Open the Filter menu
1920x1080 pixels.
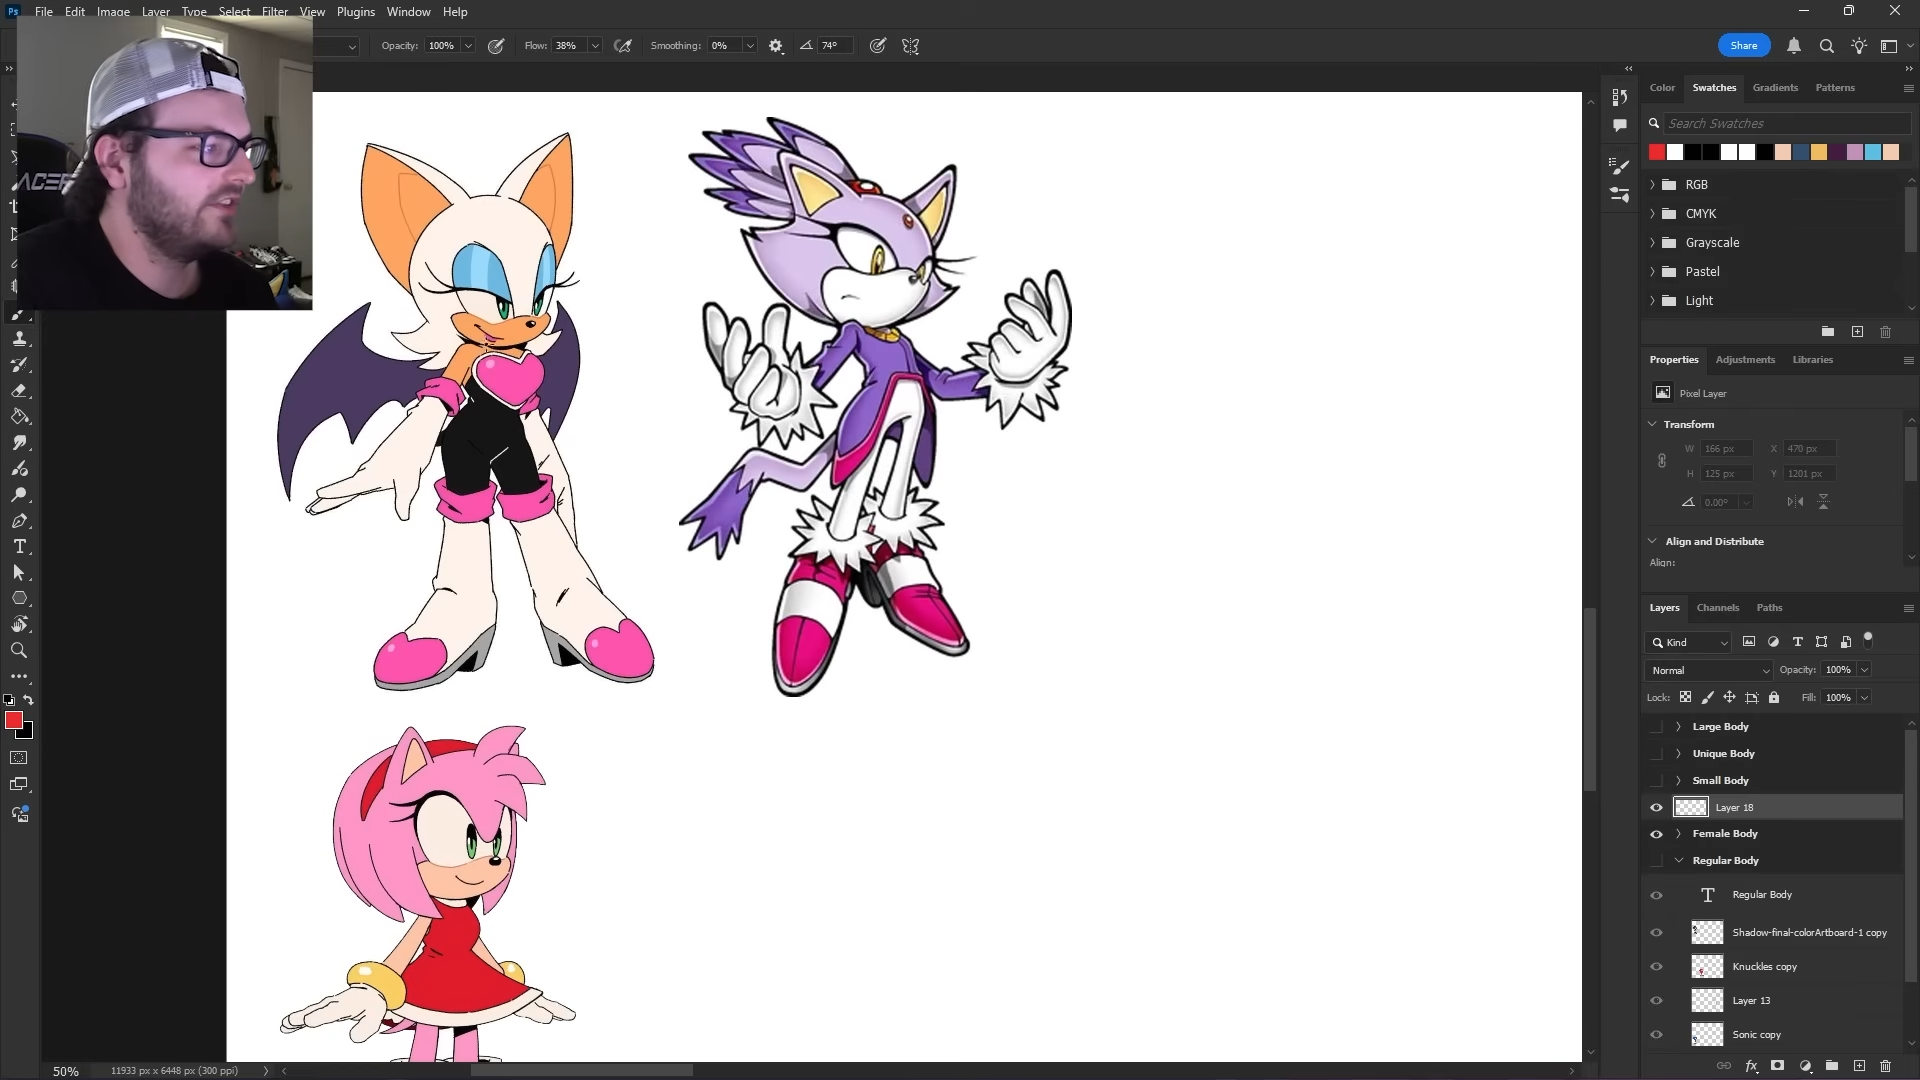pyautogui.click(x=274, y=12)
